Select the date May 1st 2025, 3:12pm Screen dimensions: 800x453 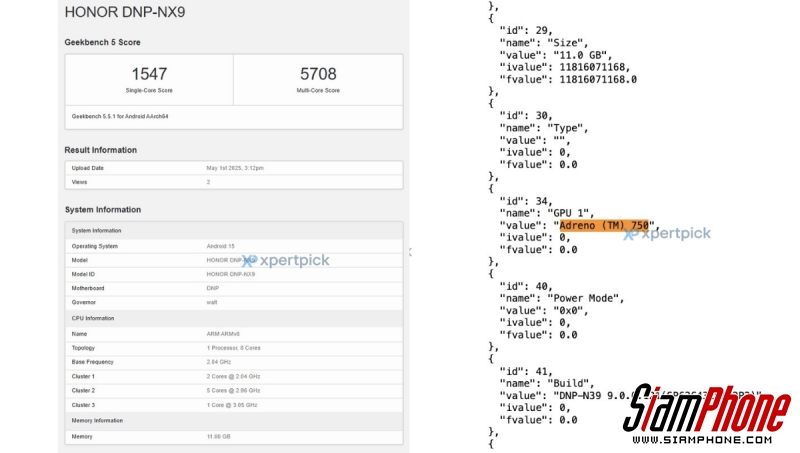[235, 168]
